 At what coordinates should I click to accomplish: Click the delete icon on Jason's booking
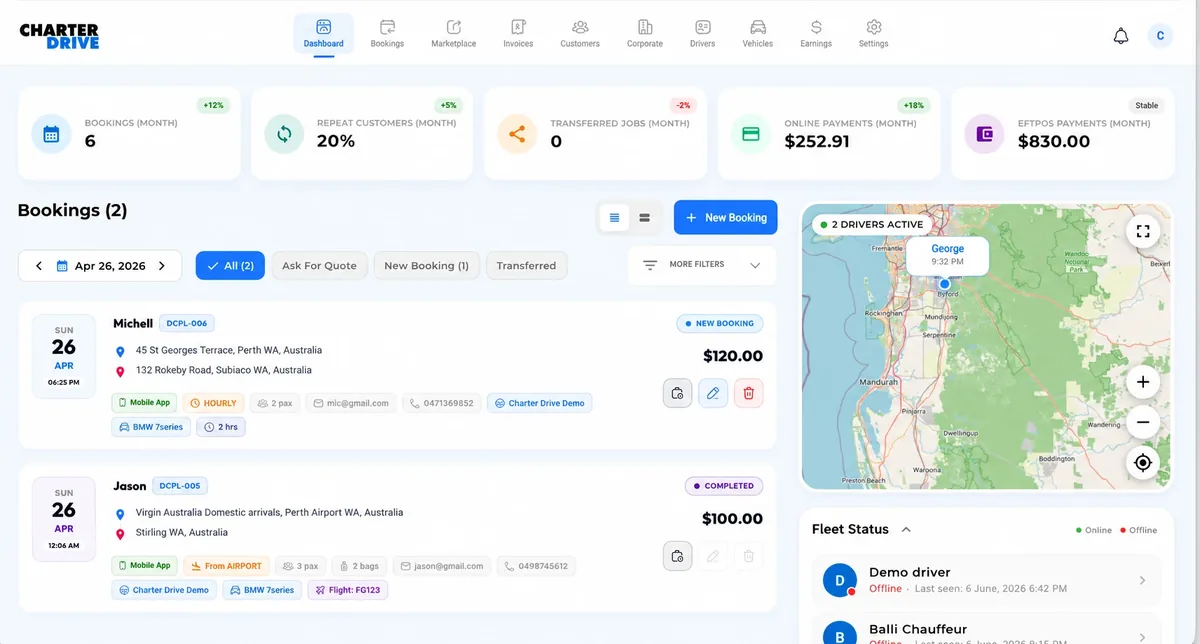(x=748, y=556)
